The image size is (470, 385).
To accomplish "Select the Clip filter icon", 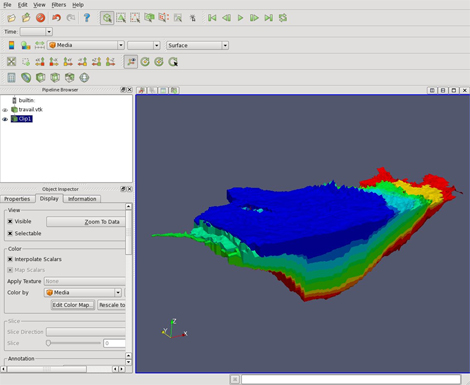I will coord(40,78).
